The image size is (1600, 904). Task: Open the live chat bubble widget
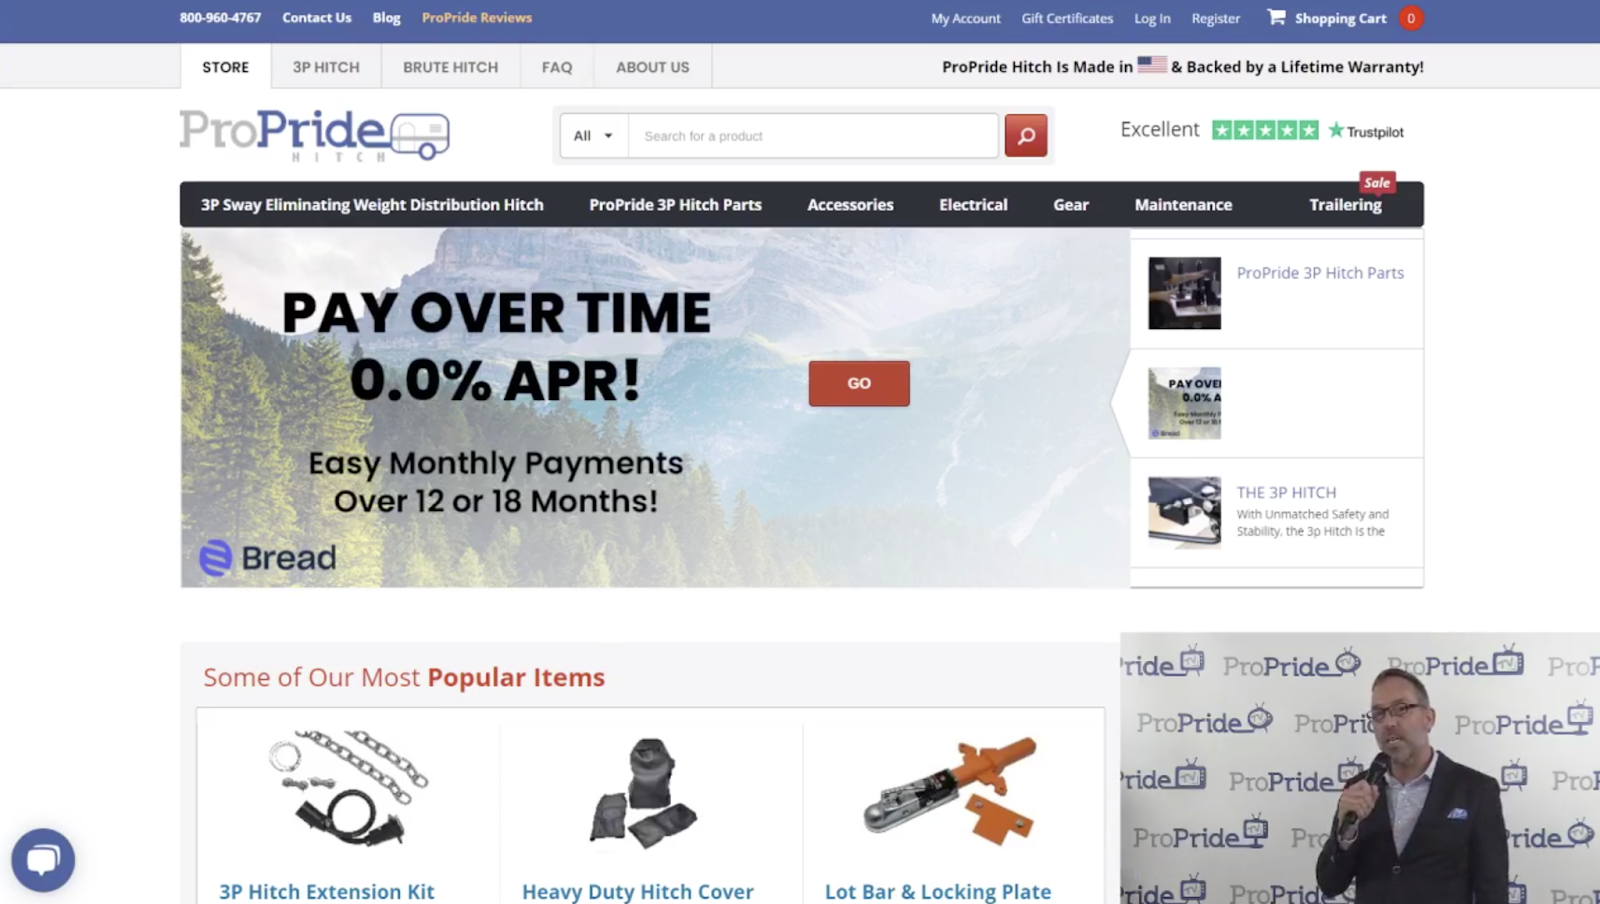click(43, 860)
